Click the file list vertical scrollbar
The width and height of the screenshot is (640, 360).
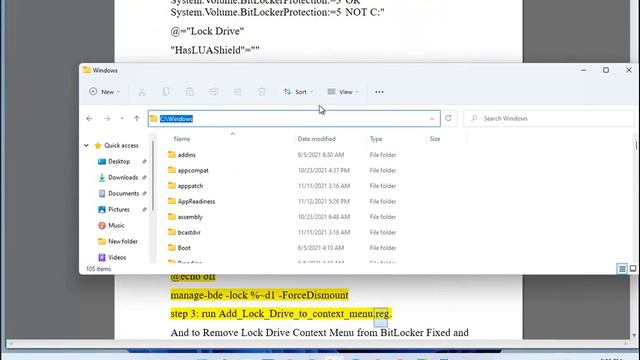coord(636,145)
